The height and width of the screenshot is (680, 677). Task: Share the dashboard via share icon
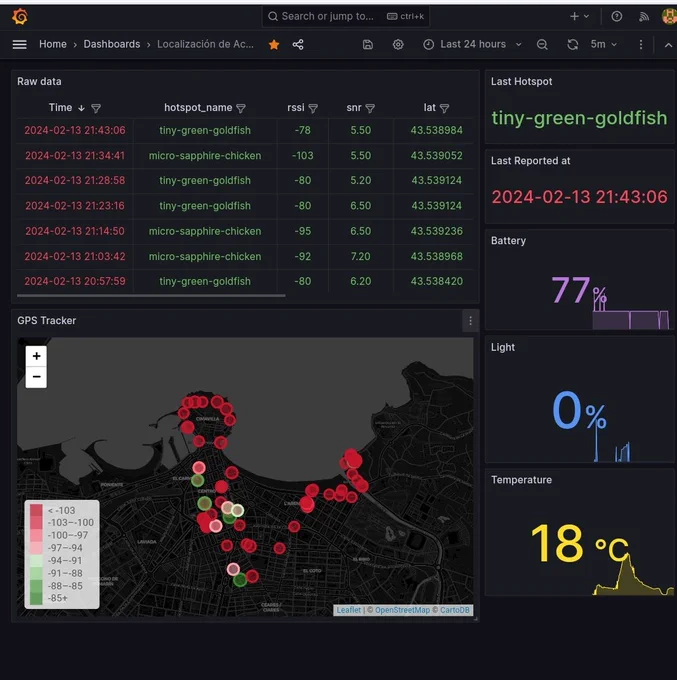pyautogui.click(x=298, y=44)
